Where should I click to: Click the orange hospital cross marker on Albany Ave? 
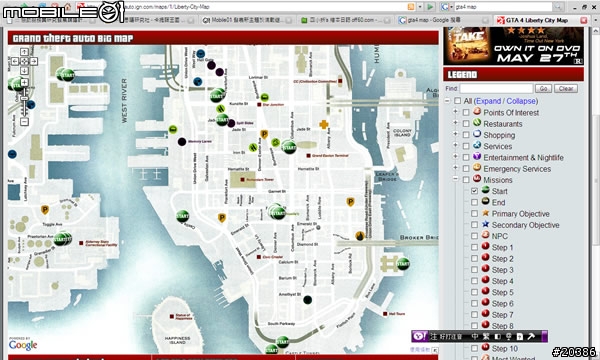point(324,124)
